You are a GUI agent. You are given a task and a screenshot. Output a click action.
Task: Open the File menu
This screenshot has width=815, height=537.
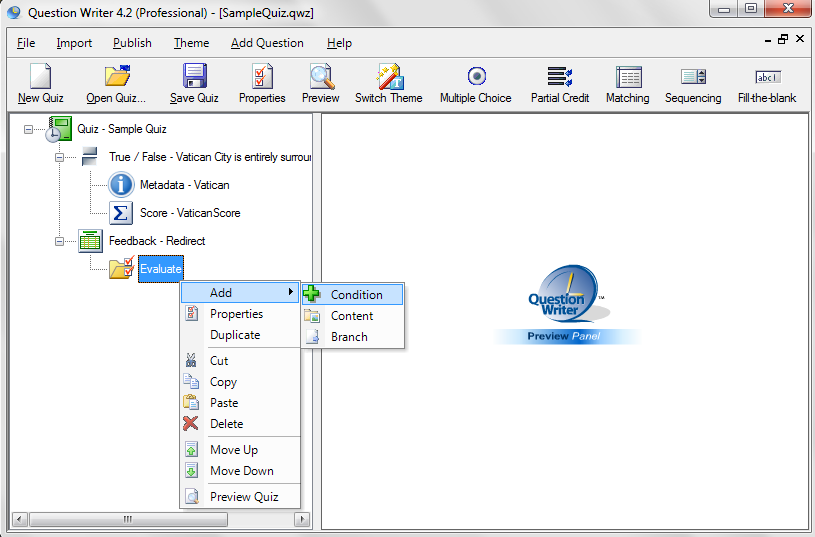point(26,43)
